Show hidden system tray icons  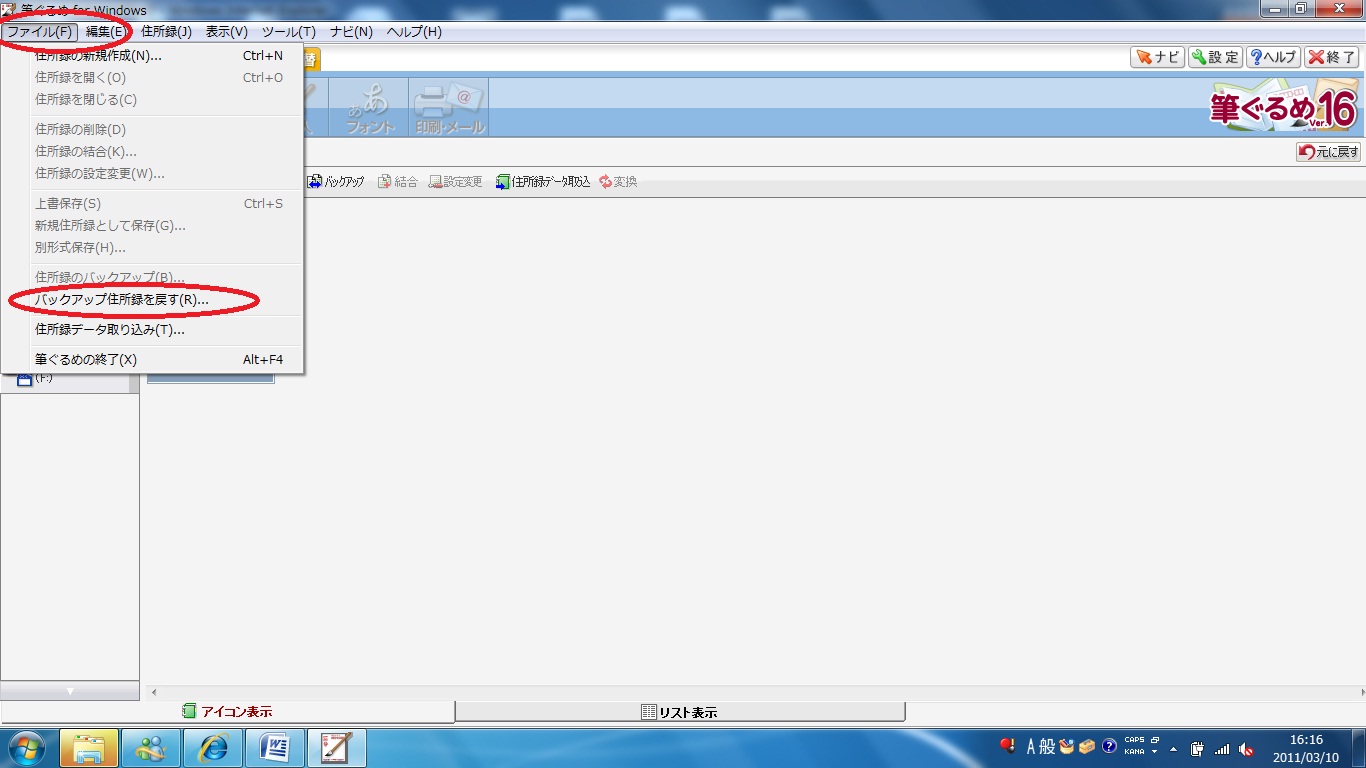tap(1173, 748)
